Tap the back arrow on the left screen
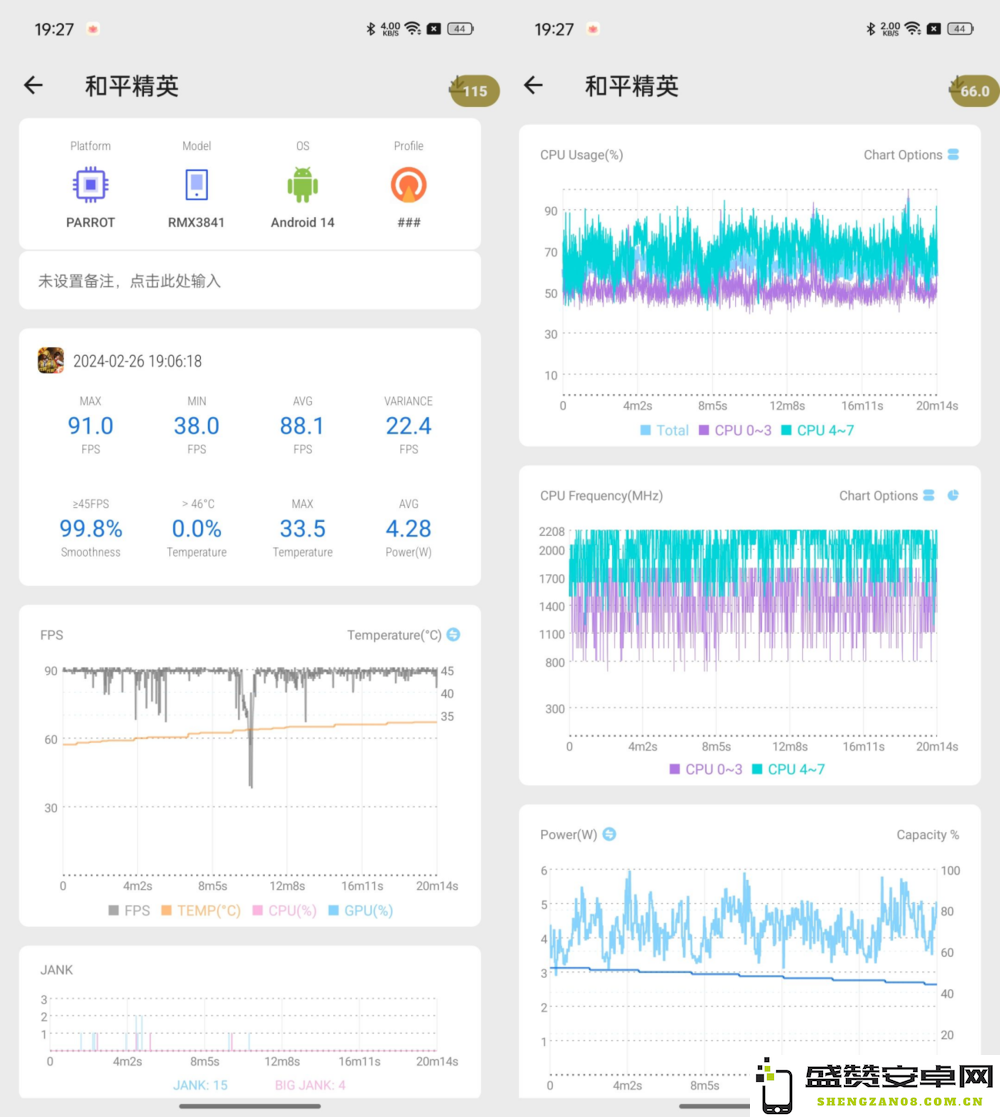This screenshot has height=1117, width=1000. (33, 85)
